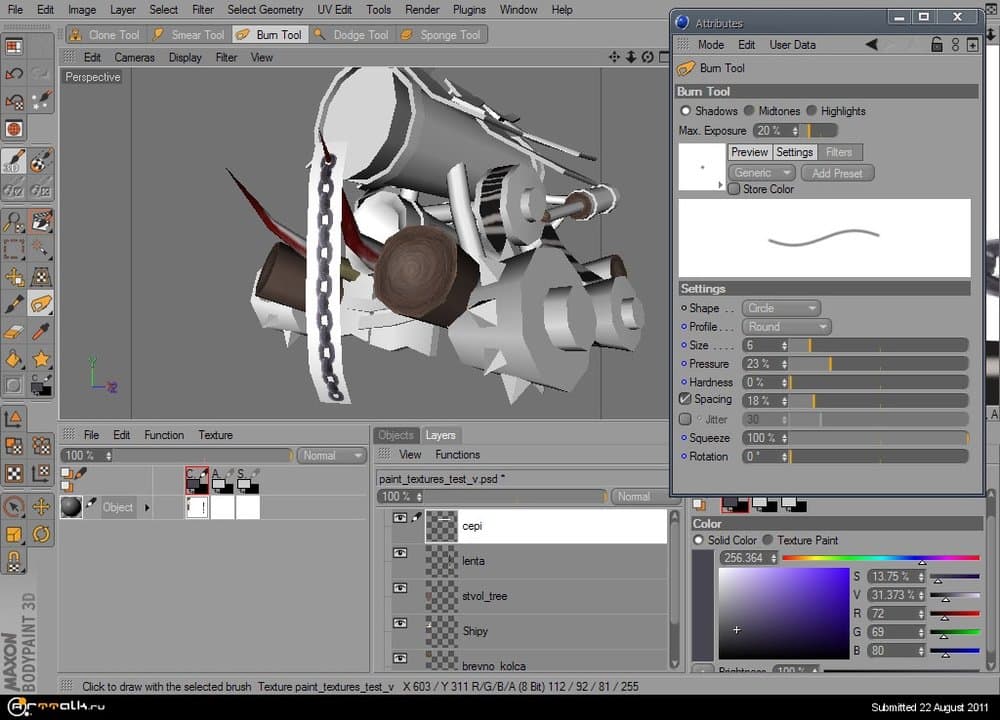Click the Add Preset button

(x=837, y=173)
